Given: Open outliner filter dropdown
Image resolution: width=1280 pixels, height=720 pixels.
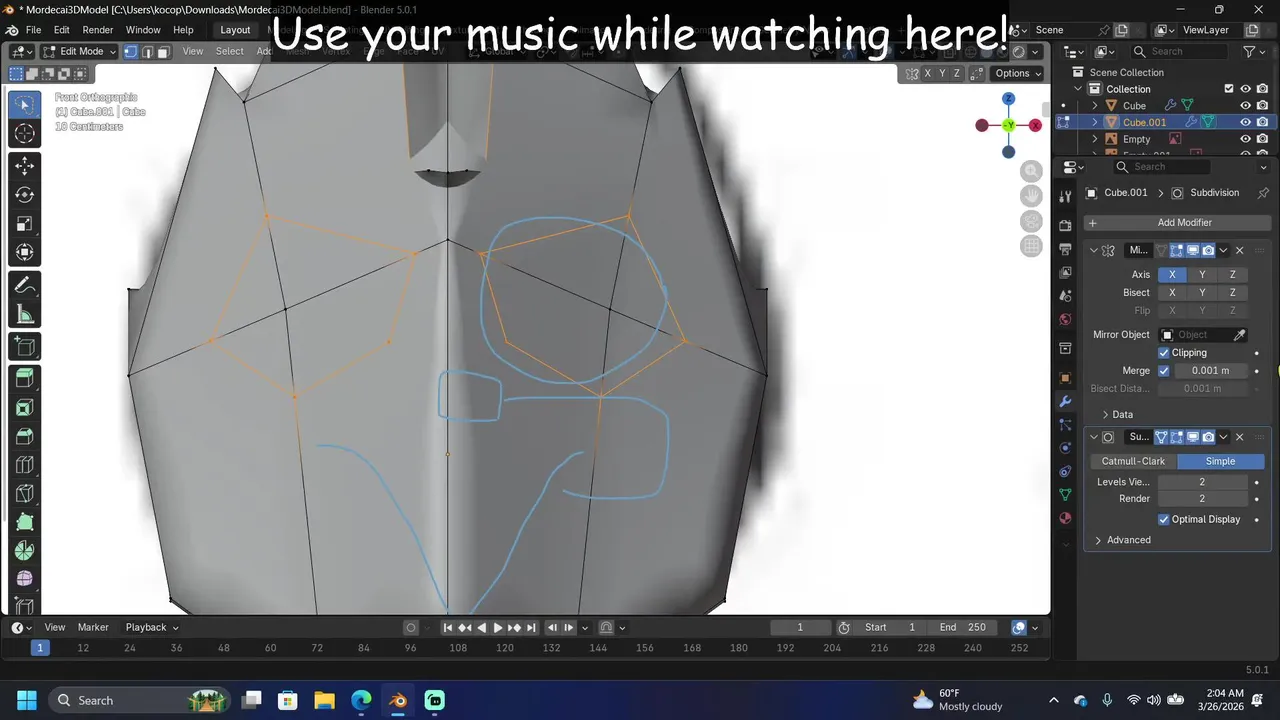Looking at the screenshot, I should point(1254,51).
